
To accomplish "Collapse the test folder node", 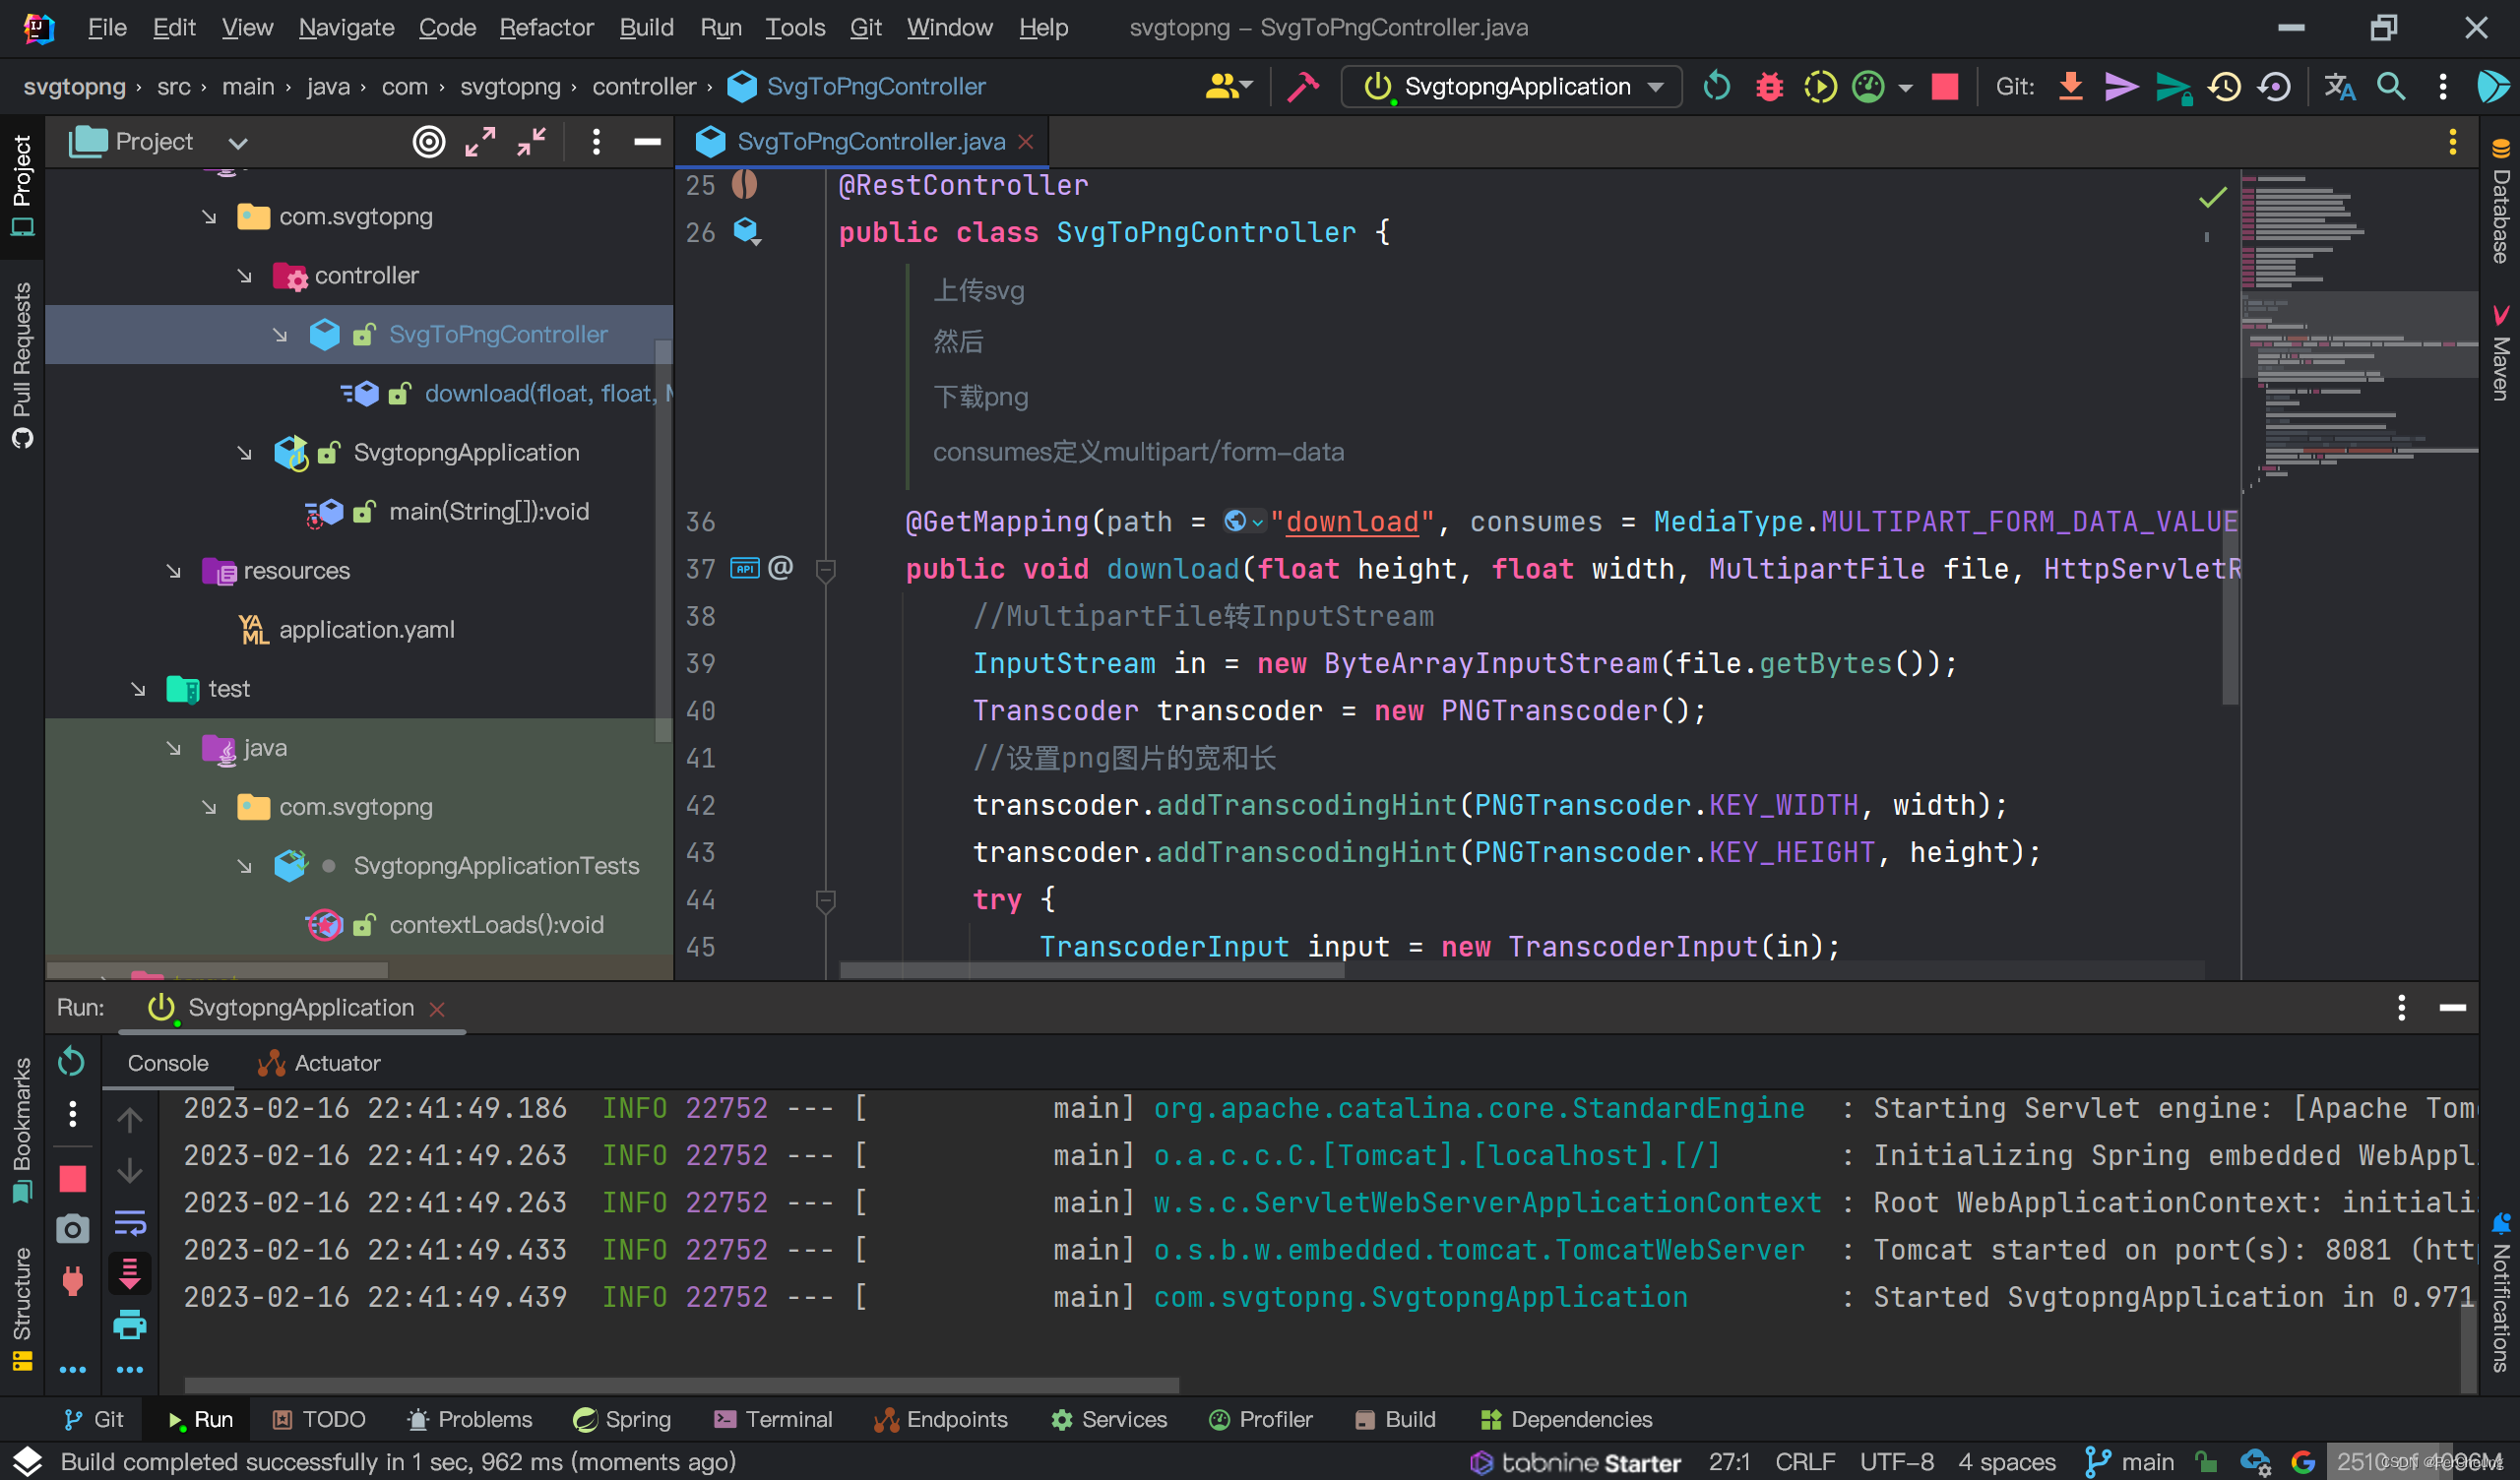I will click(139, 689).
